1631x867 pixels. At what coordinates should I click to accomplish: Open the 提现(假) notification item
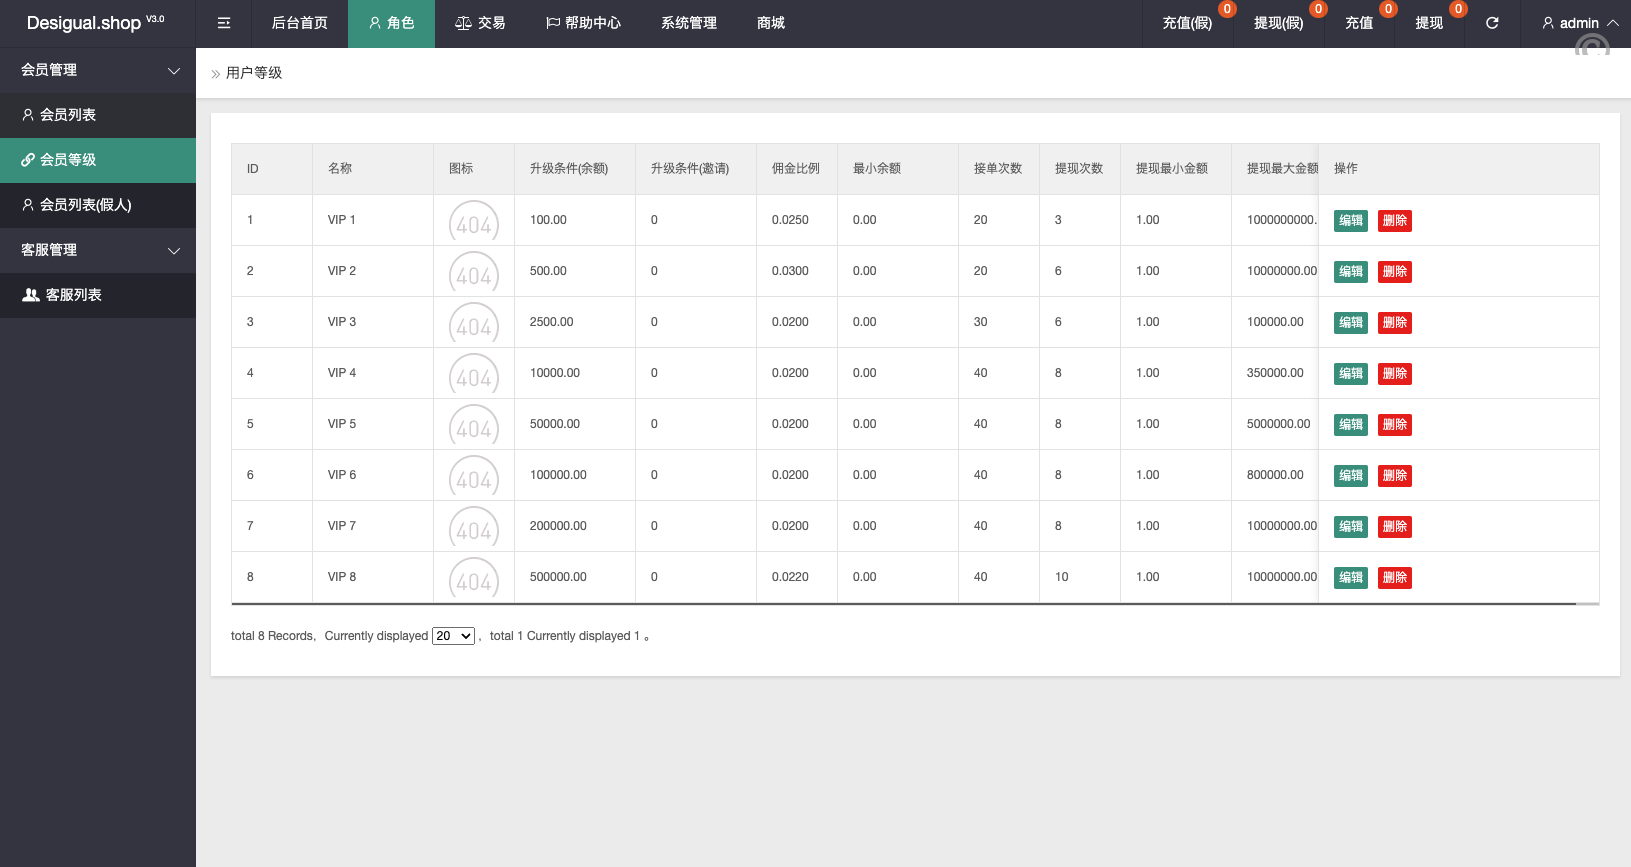1278,23
